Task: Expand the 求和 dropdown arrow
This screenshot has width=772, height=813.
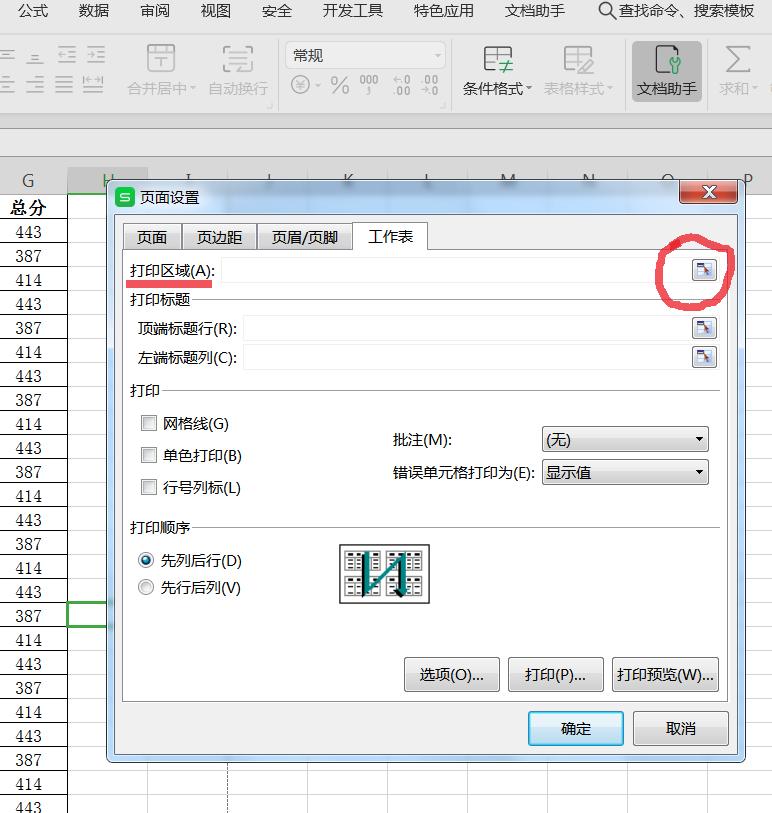Action: click(754, 89)
